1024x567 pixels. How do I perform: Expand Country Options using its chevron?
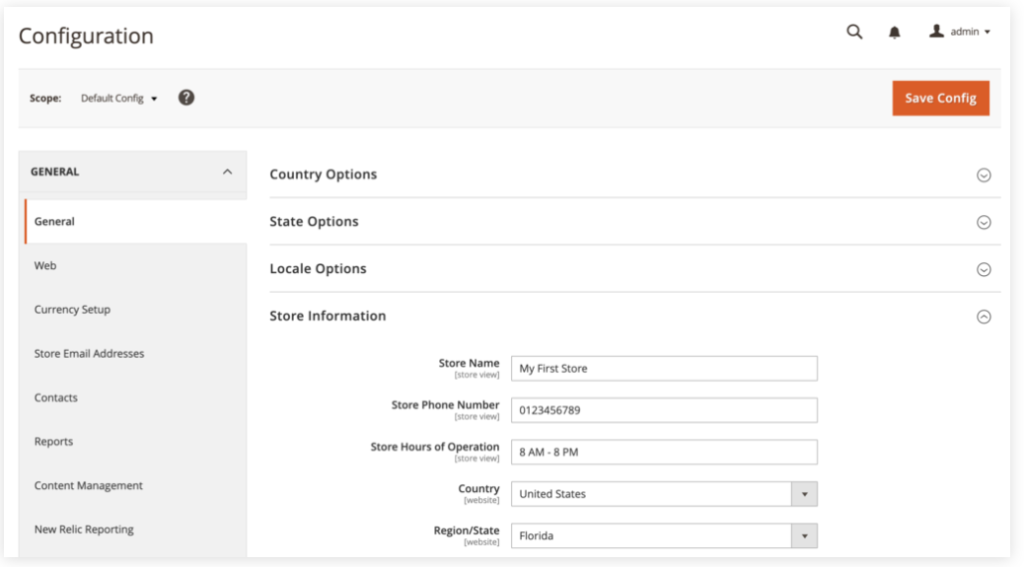coord(984,175)
